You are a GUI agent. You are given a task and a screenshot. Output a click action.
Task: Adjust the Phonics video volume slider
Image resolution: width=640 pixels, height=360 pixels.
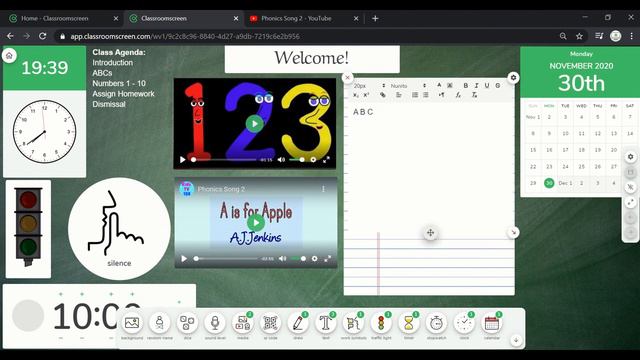tap(298, 259)
